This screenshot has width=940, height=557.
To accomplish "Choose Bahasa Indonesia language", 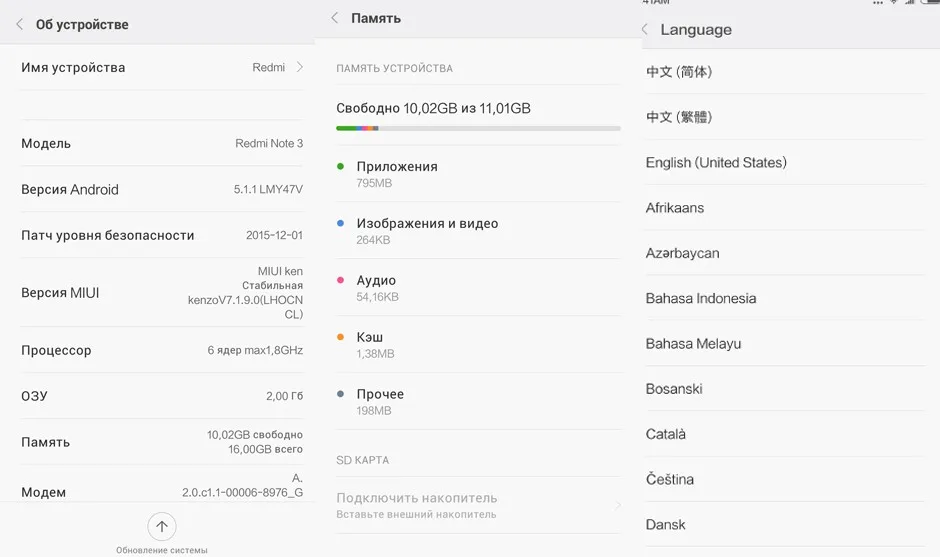I will 785,298.
